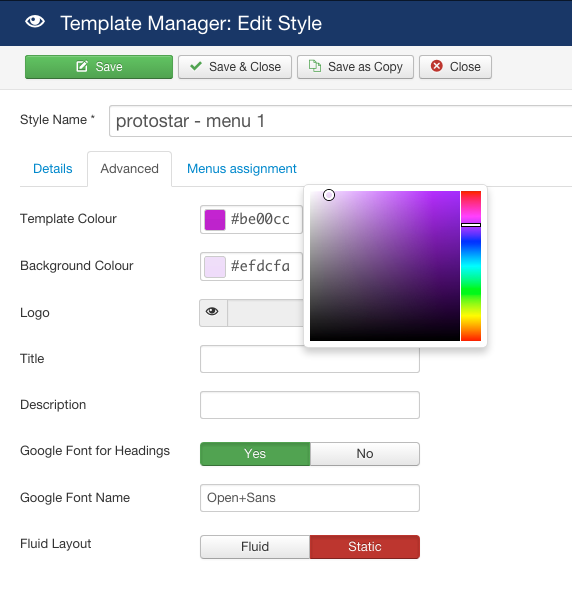Click the Style Name label
This screenshot has width=572, height=604.
point(57,120)
